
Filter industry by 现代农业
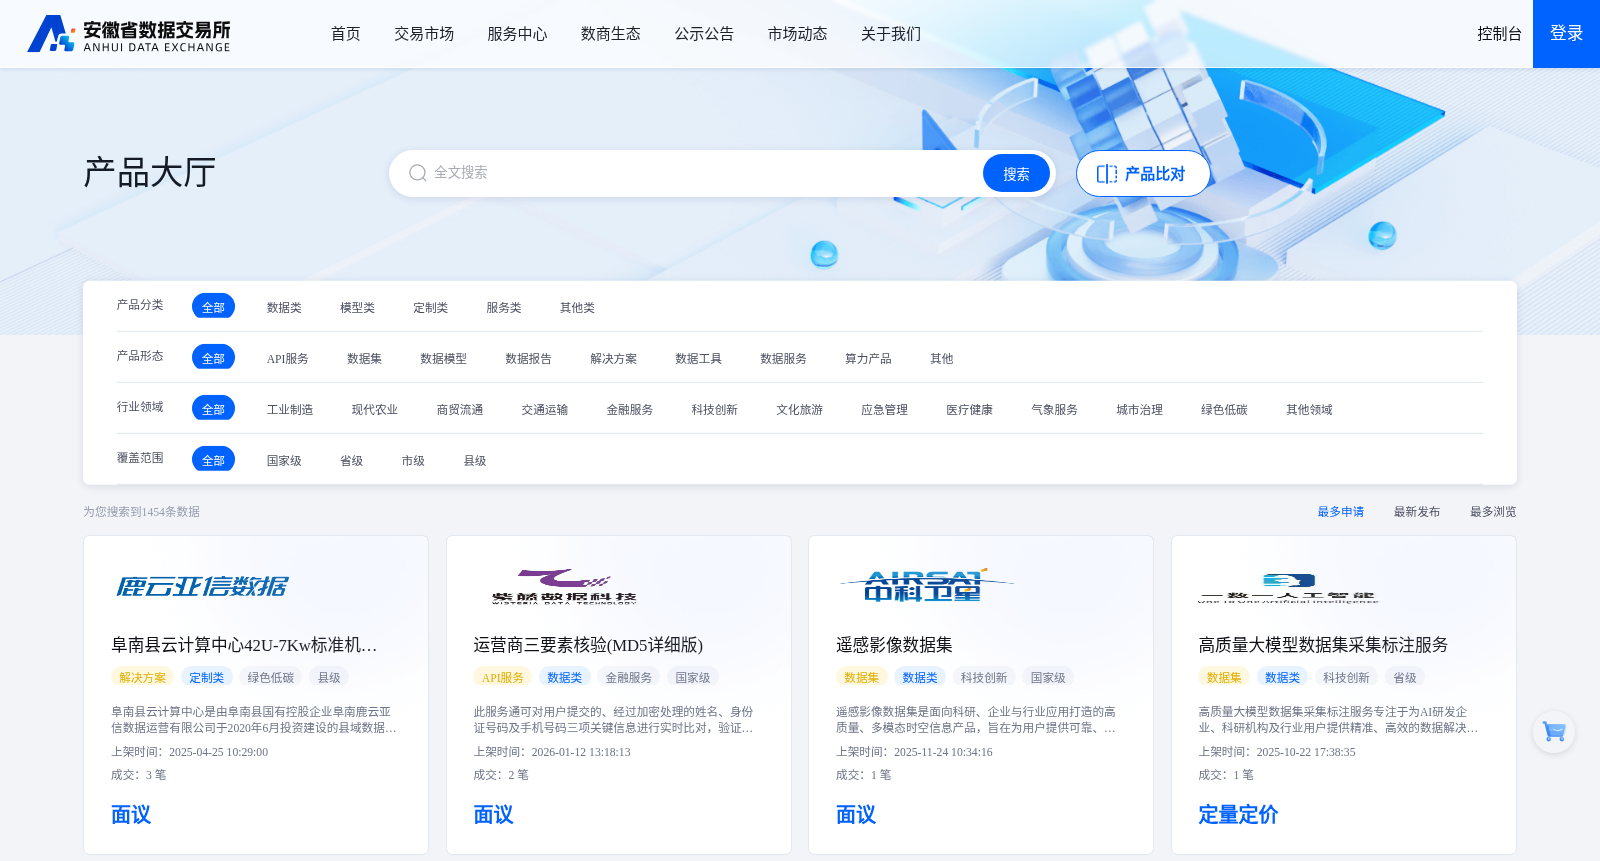(375, 410)
